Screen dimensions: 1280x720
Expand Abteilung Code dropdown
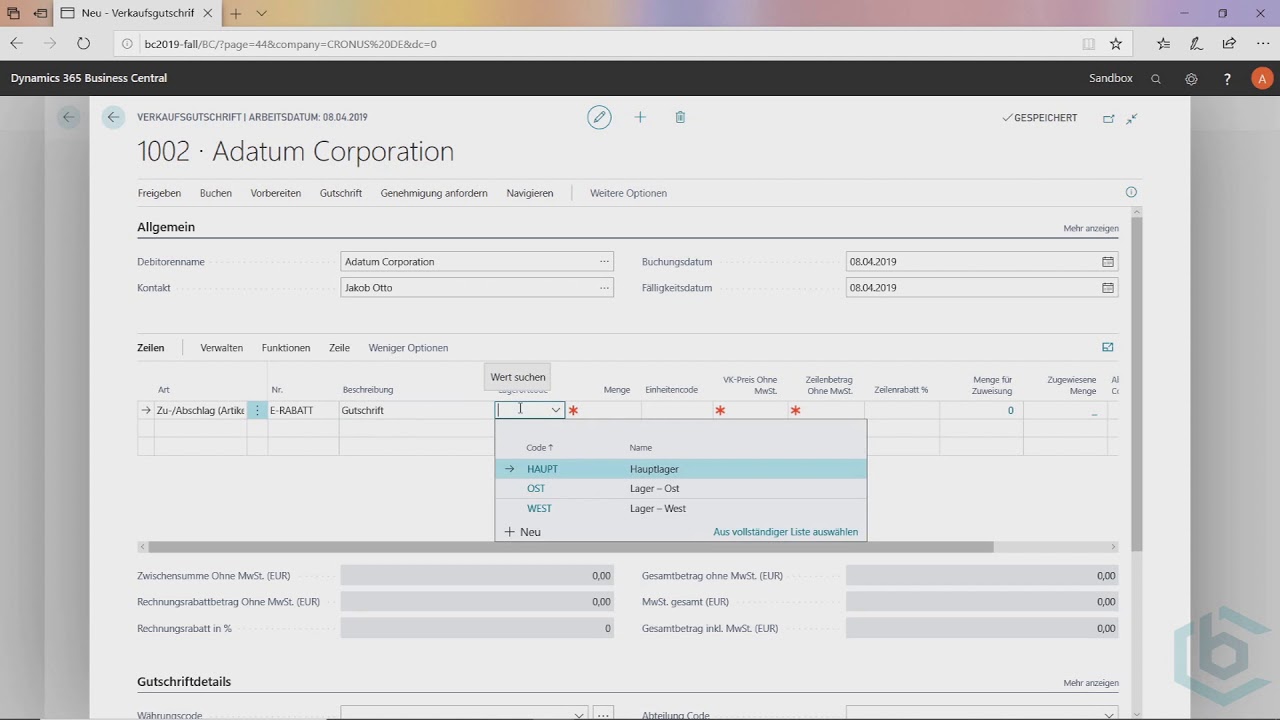pos(1107,714)
